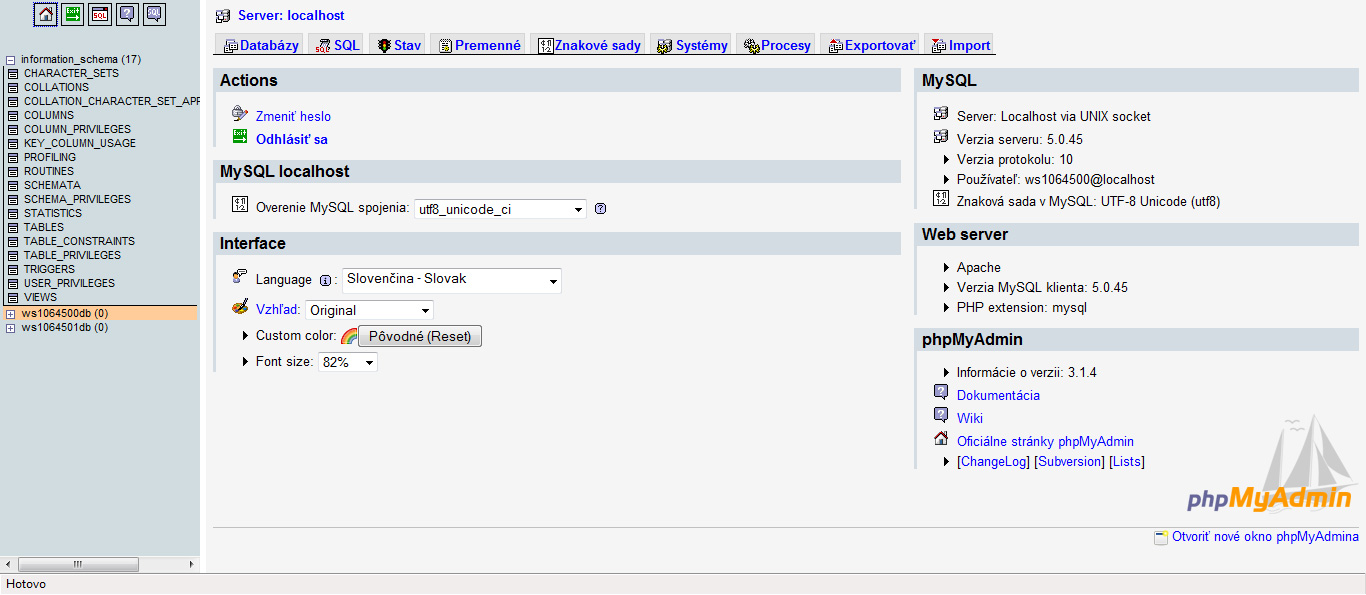Viewport: 1366px width, 595px height.
Task: Open the MySQL connection collation dropdown
Action: [x=500, y=209]
